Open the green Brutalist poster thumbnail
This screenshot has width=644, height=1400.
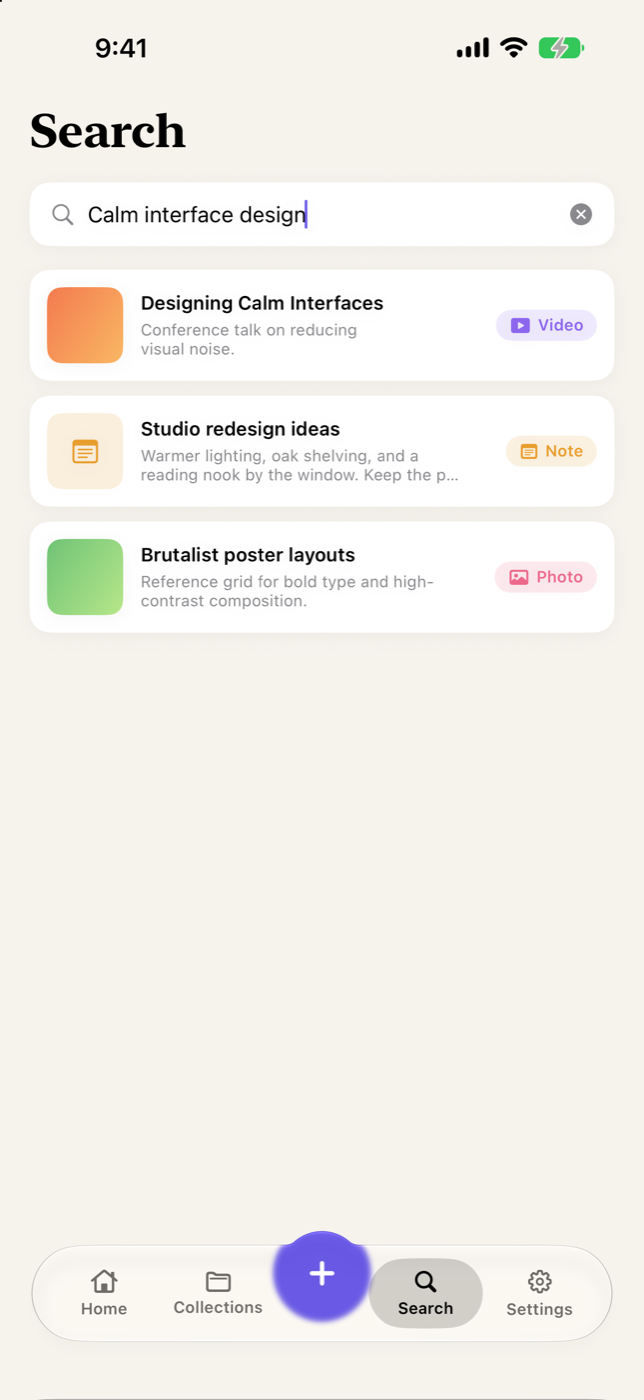click(x=85, y=577)
